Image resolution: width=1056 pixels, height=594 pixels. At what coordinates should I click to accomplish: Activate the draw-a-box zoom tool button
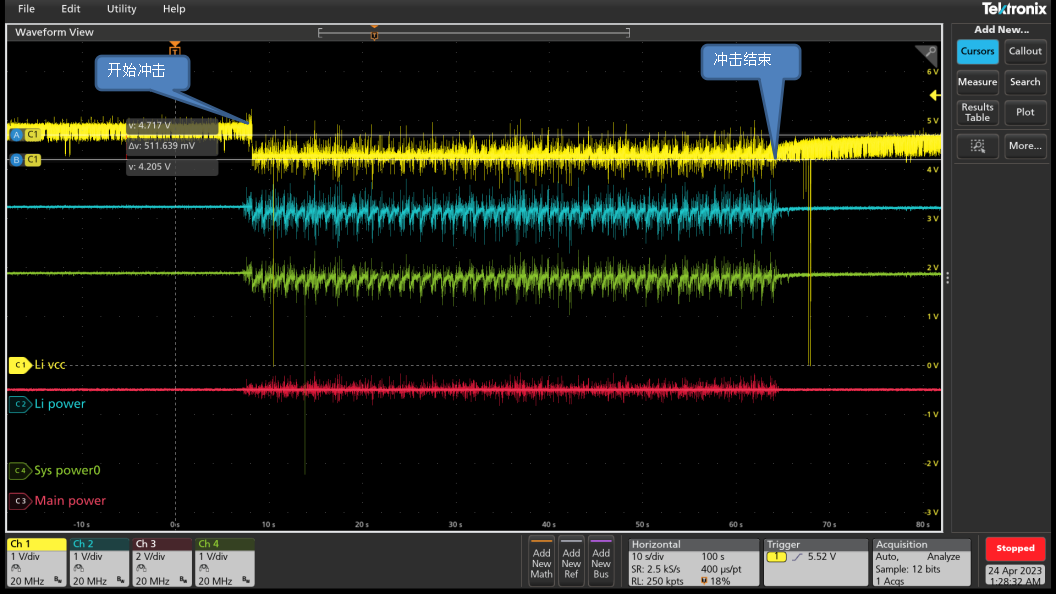(977, 146)
